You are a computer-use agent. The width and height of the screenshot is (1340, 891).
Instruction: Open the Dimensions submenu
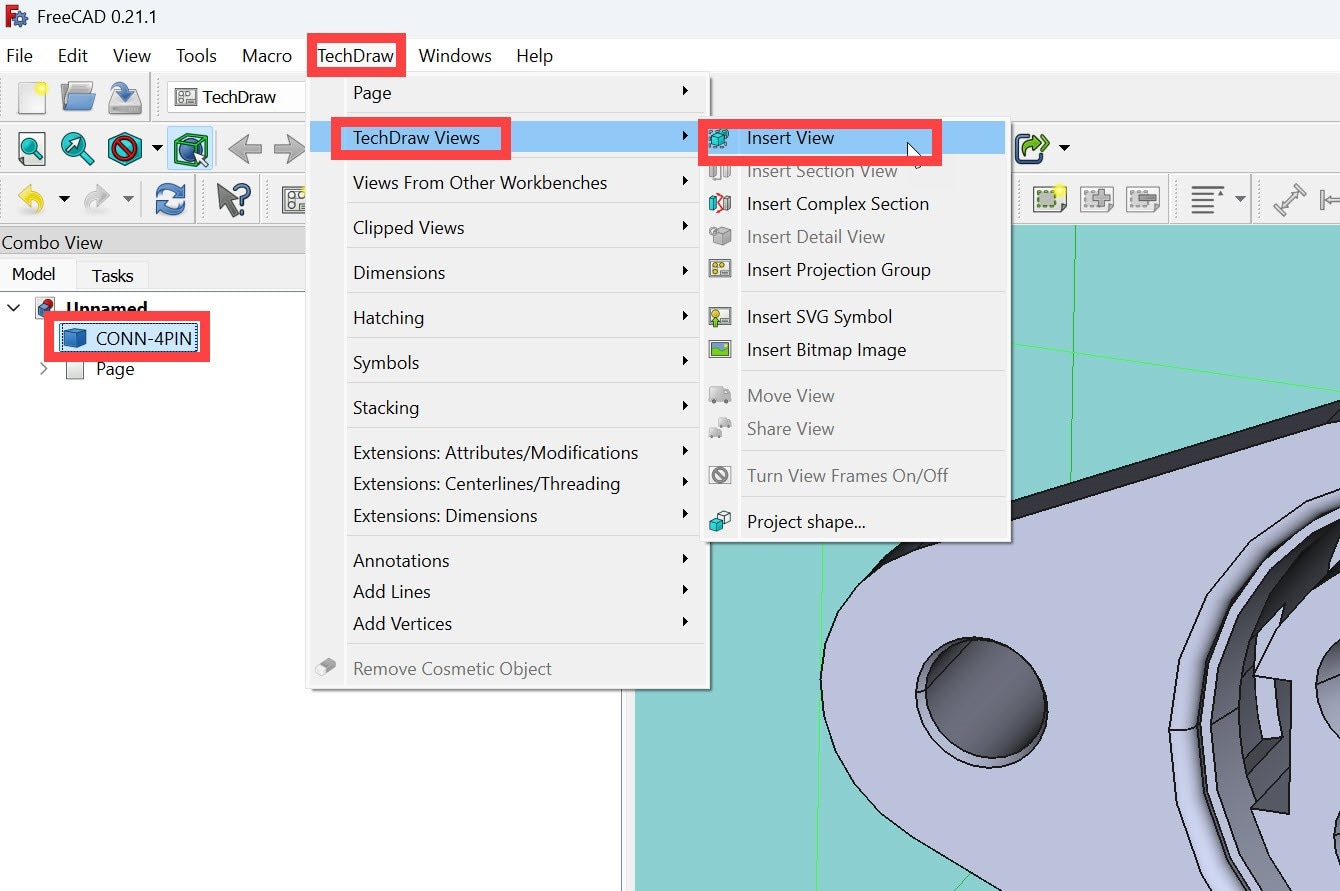point(399,273)
